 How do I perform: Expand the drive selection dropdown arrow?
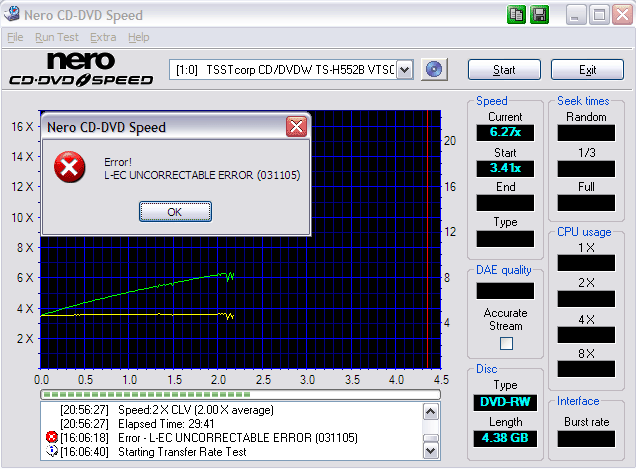[x=404, y=70]
